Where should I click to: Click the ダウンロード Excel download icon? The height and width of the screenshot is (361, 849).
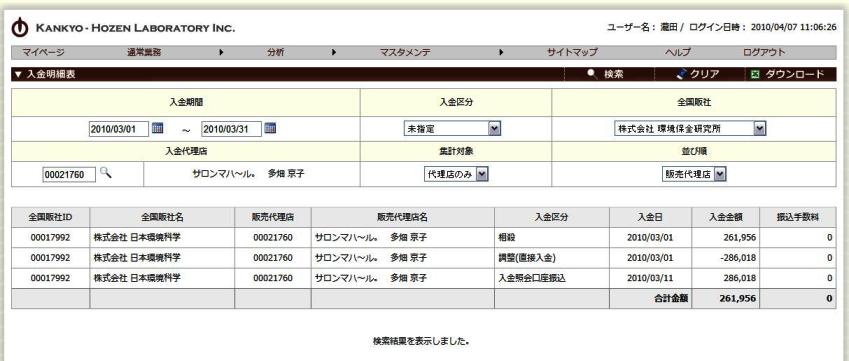tap(755, 75)
